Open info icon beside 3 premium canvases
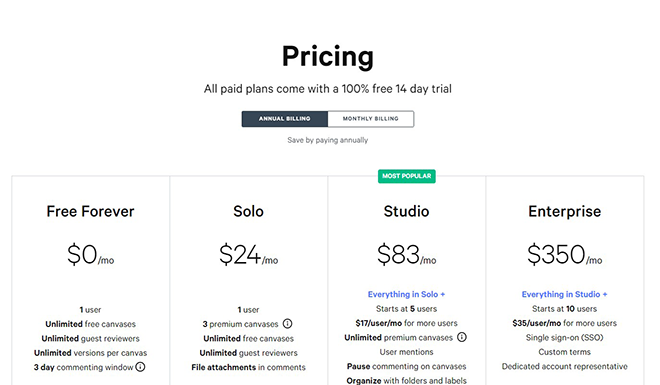Image resolution: width=660 pixels, height=385 pixels. pos(287,324)
